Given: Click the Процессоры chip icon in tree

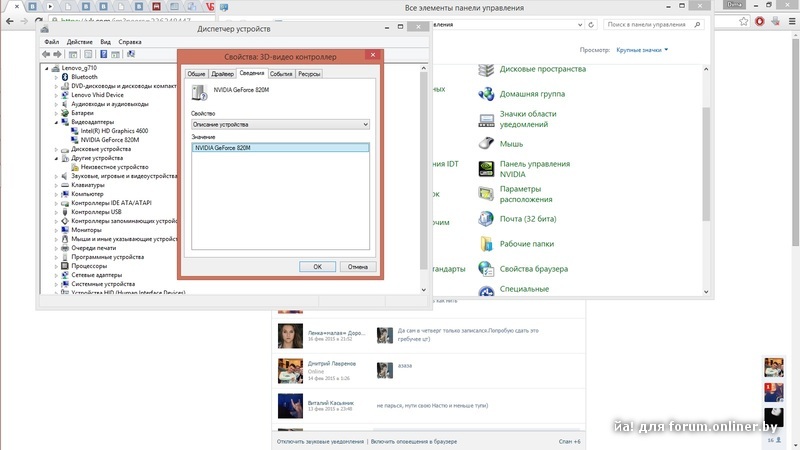Looking at the screenshot, I should [x=65, y=266].
